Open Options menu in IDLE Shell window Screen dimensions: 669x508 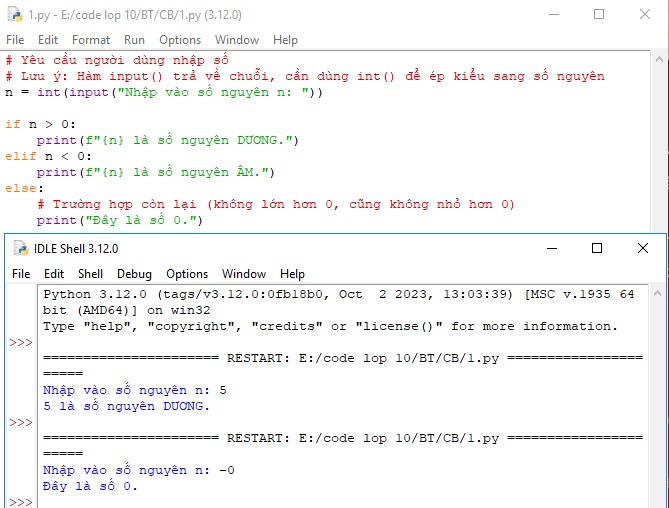point(187,273)
